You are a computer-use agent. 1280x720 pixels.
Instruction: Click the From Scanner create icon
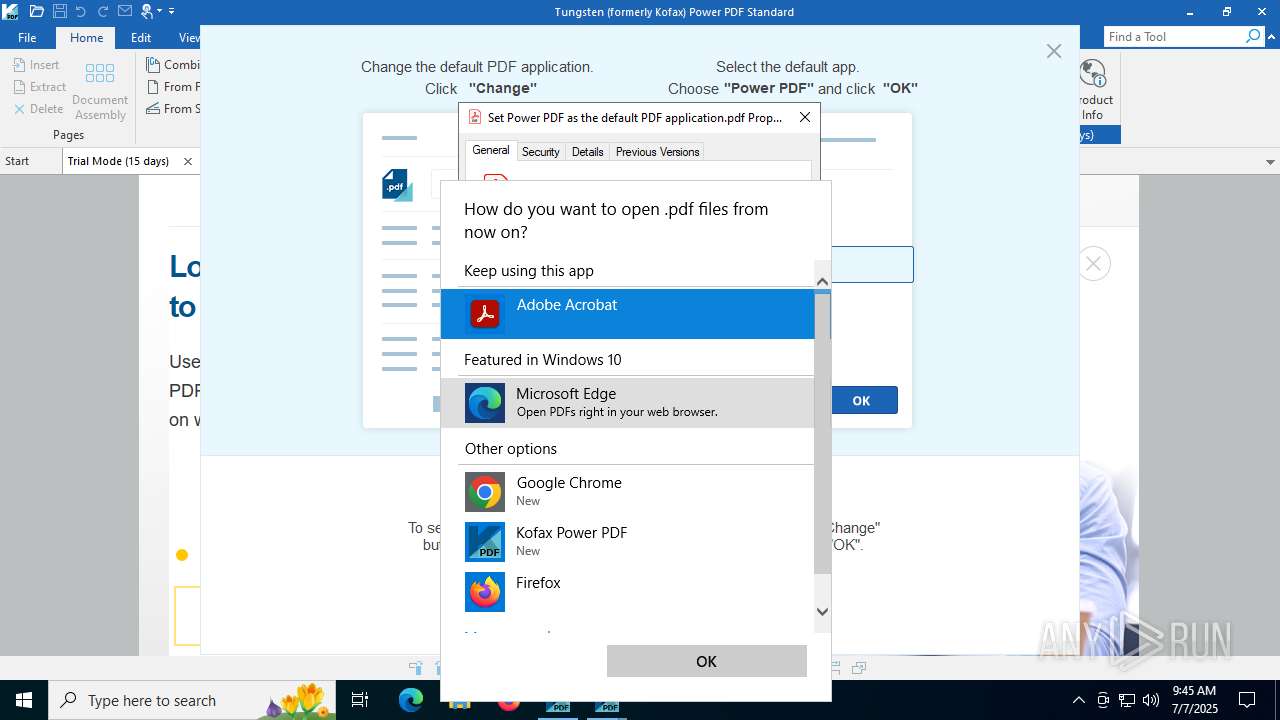click(154, 108)
